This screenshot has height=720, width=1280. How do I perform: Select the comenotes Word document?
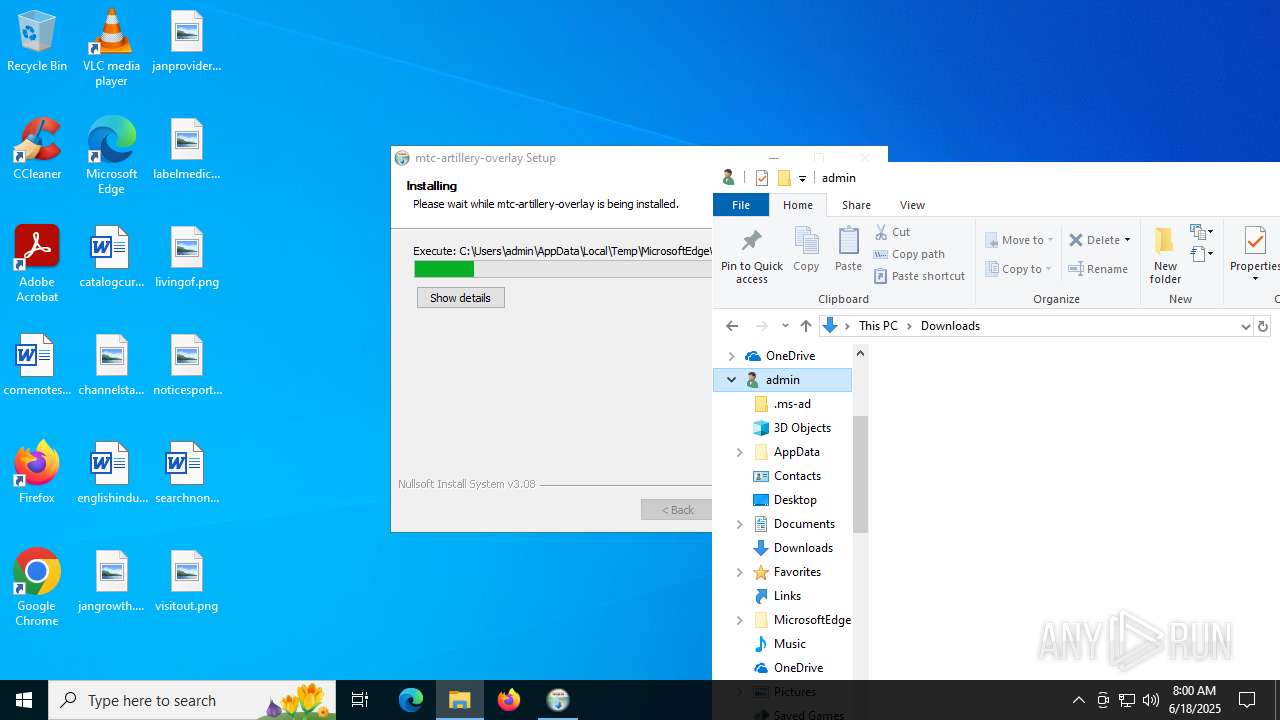click(x=37, y=366)
